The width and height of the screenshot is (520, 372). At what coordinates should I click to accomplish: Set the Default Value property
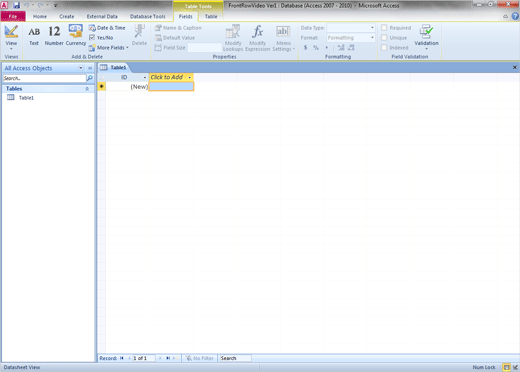pyautogui.click(x=175, y=38)
